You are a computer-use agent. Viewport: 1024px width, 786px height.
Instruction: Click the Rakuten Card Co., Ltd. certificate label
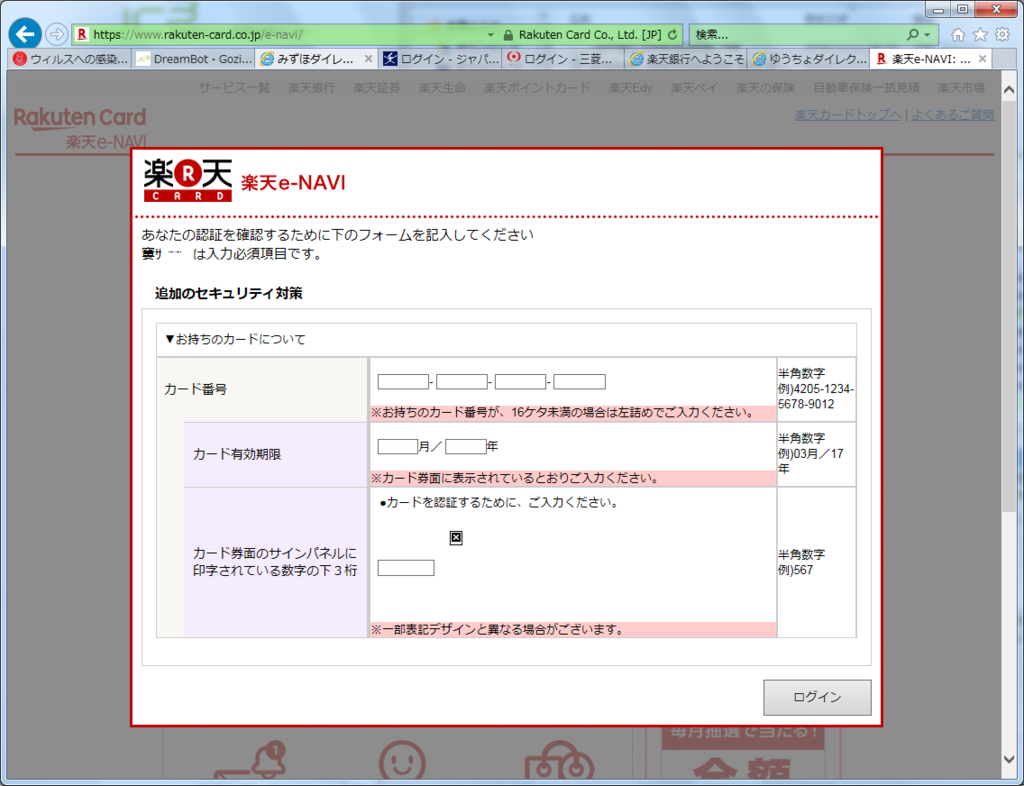[589, 35]
